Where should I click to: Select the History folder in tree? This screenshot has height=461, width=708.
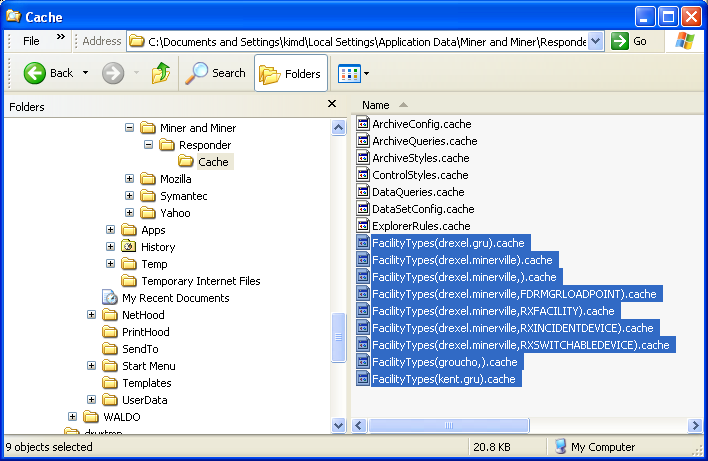point(158,247)
